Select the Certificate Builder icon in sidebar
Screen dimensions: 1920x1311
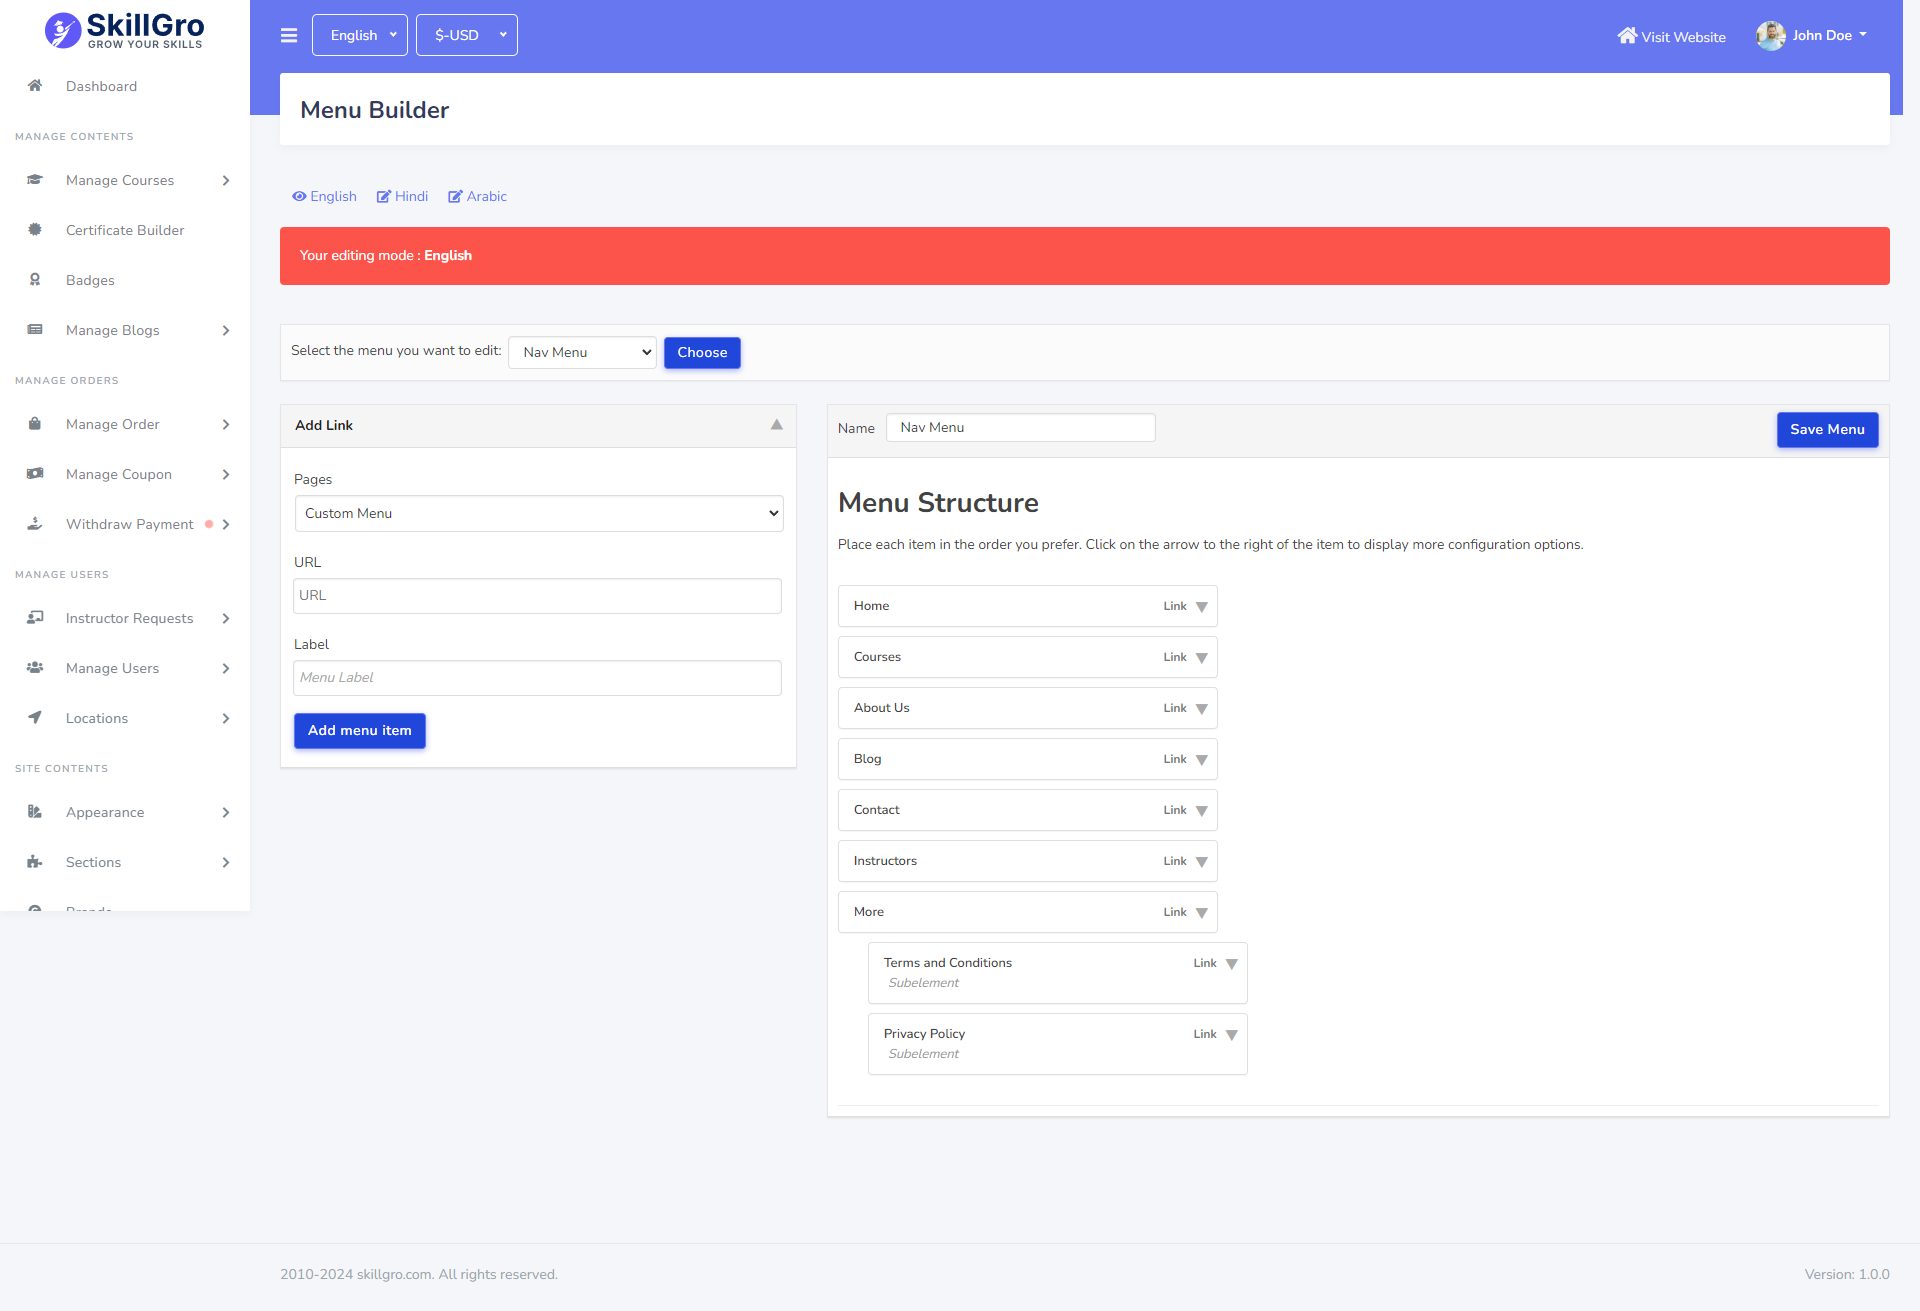35,230
